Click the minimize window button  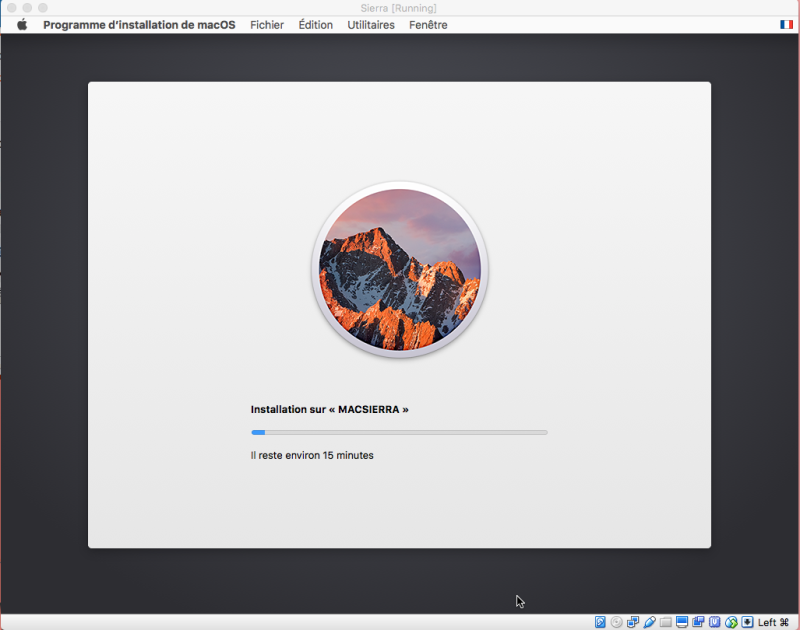[27, 8]
